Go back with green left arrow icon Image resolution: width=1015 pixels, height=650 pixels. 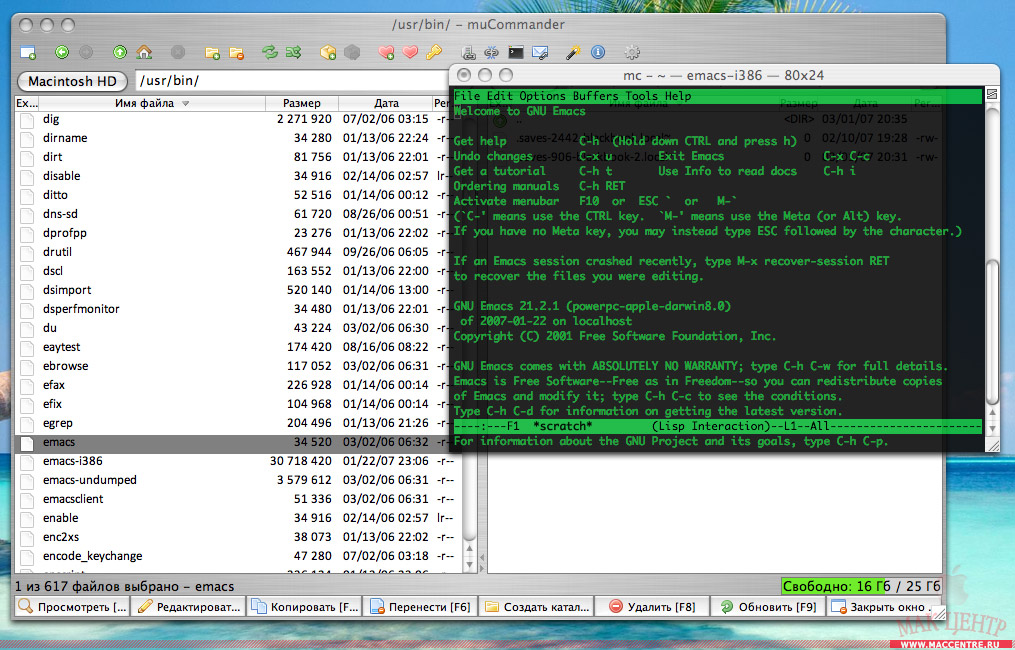(x=61, y=52)
